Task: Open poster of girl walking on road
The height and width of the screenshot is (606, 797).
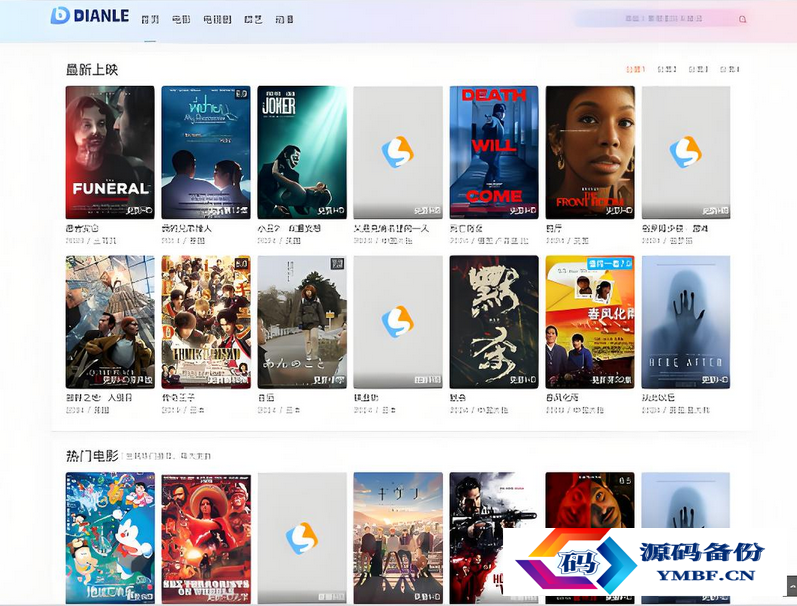Action: tap(302, 322)
